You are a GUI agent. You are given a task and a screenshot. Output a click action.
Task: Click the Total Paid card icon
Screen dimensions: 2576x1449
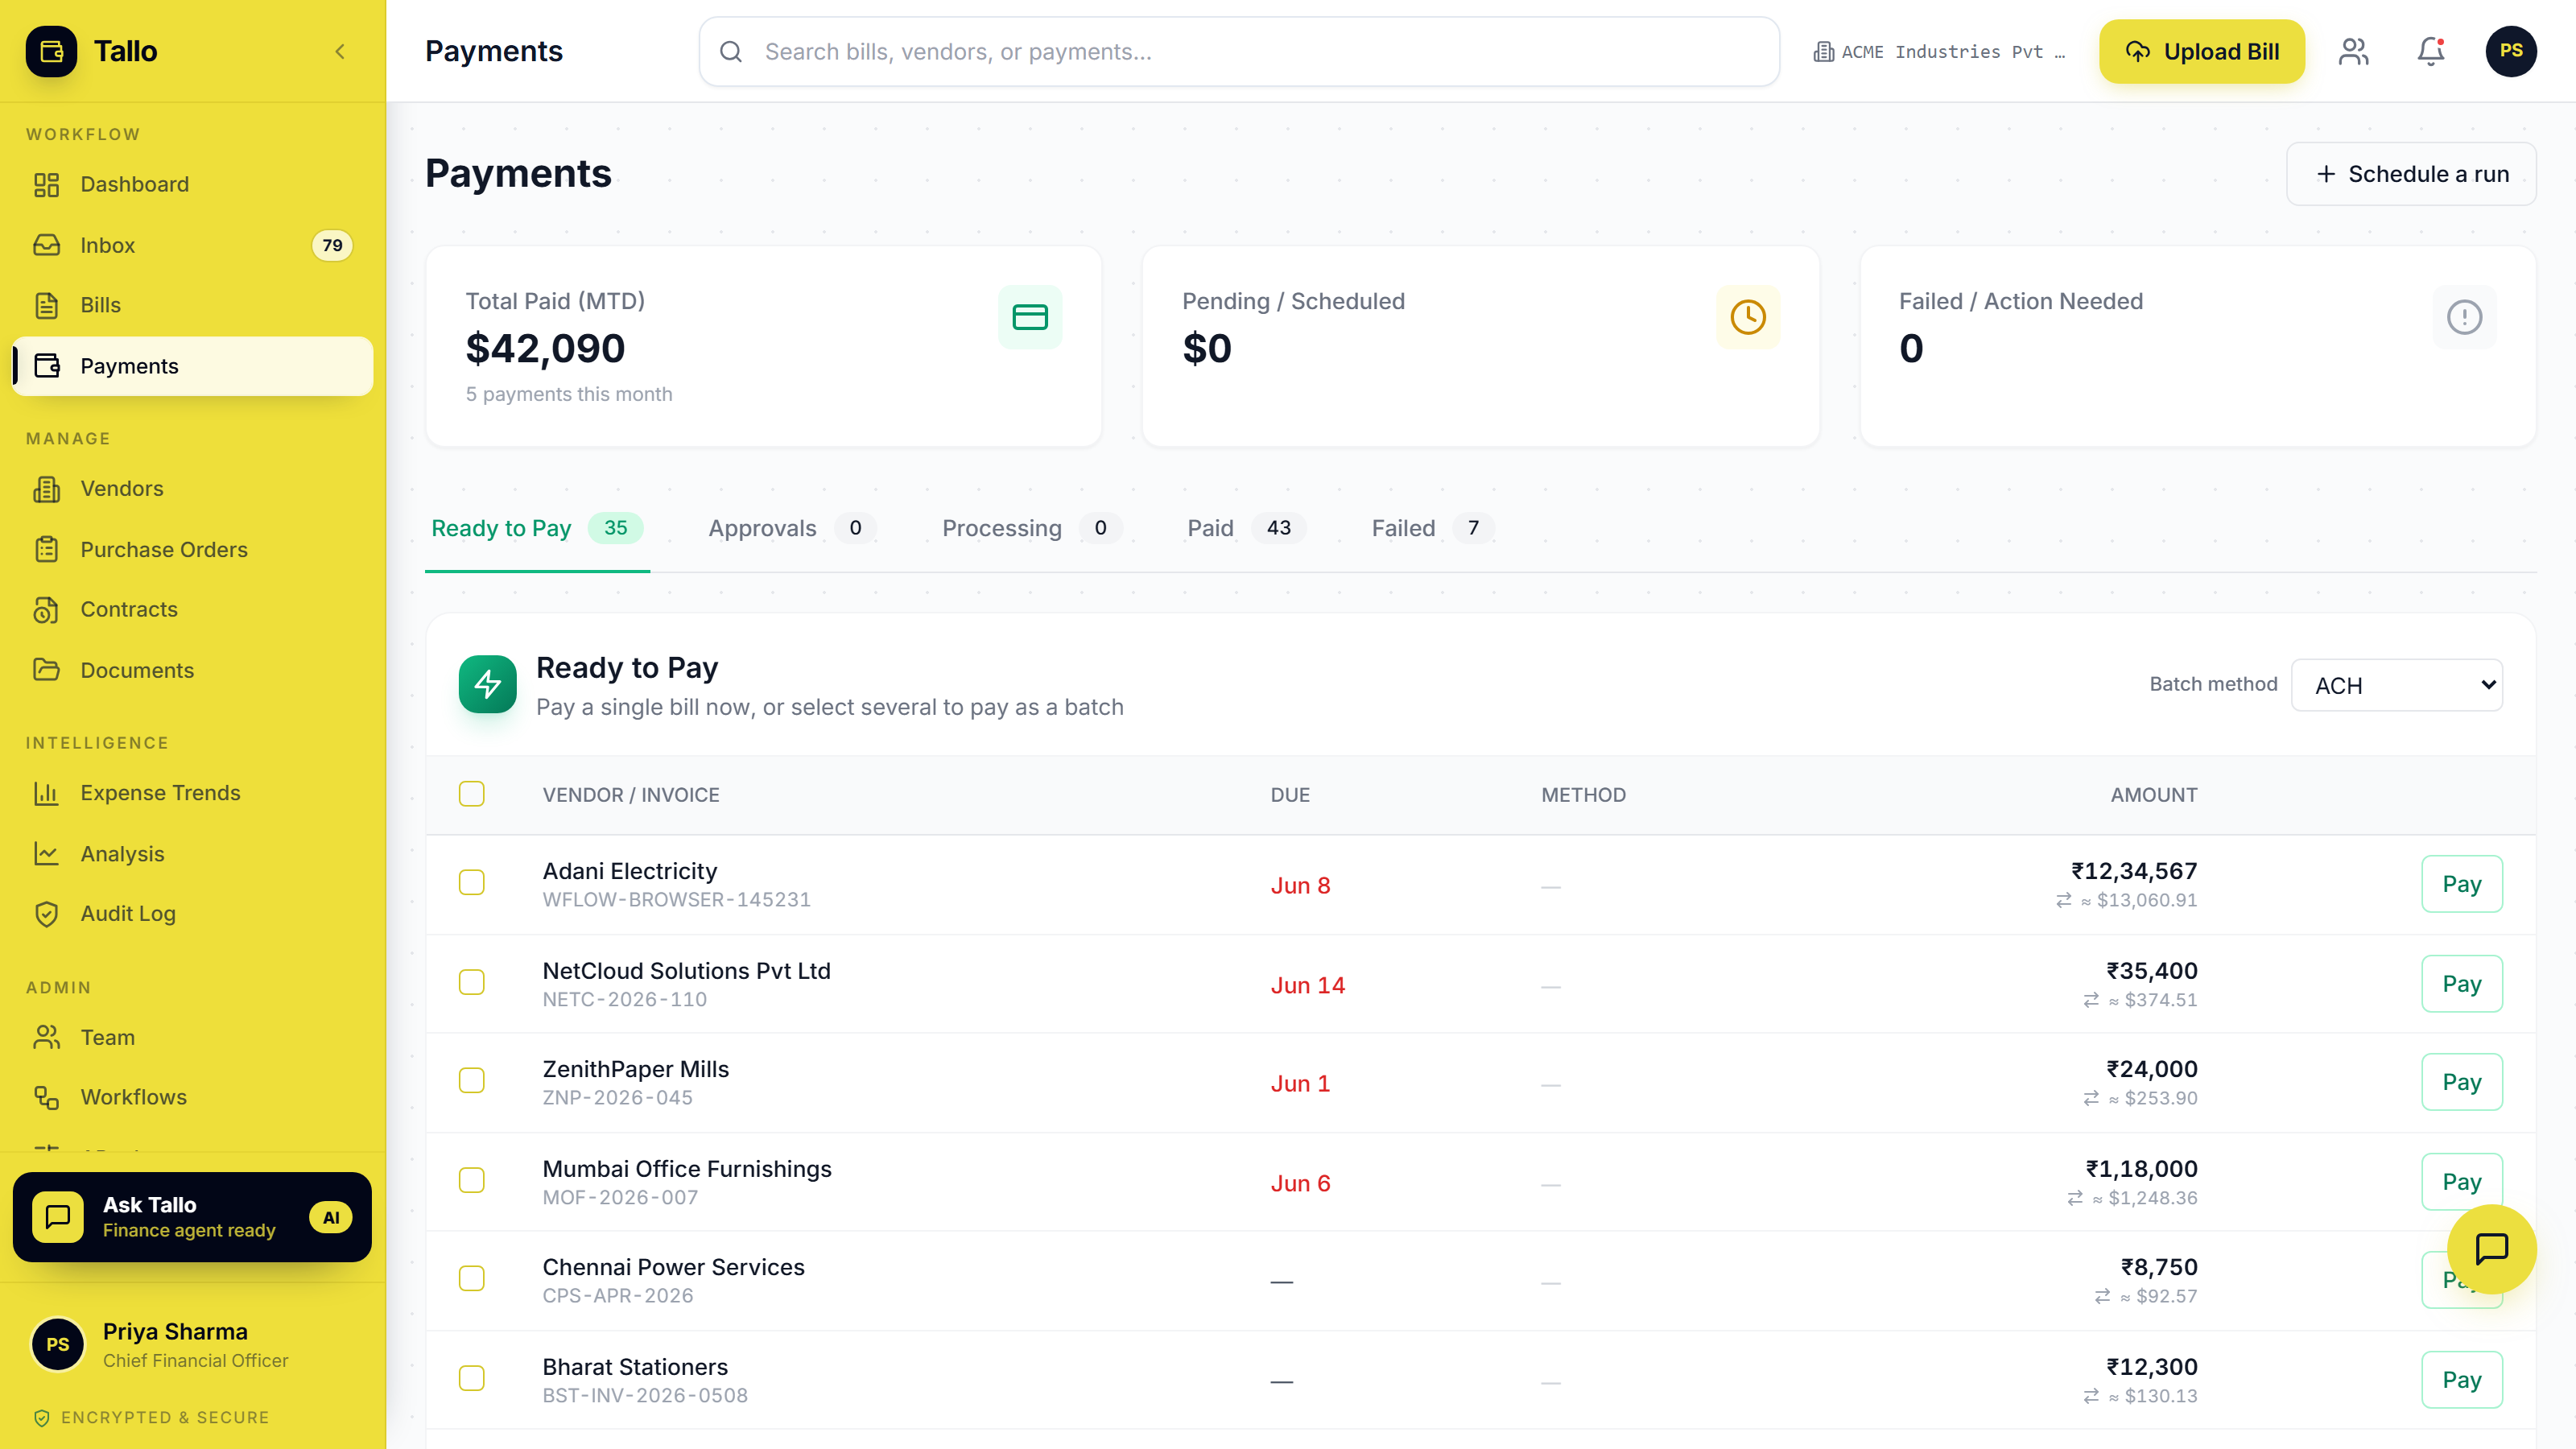1030,317
